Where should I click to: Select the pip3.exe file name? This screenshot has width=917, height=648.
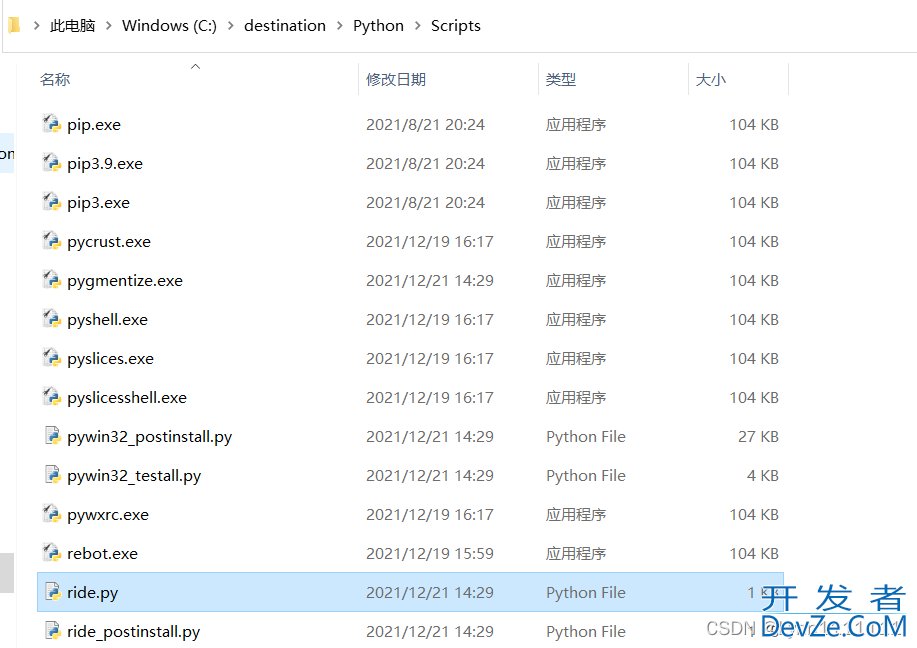coord(98,203)
